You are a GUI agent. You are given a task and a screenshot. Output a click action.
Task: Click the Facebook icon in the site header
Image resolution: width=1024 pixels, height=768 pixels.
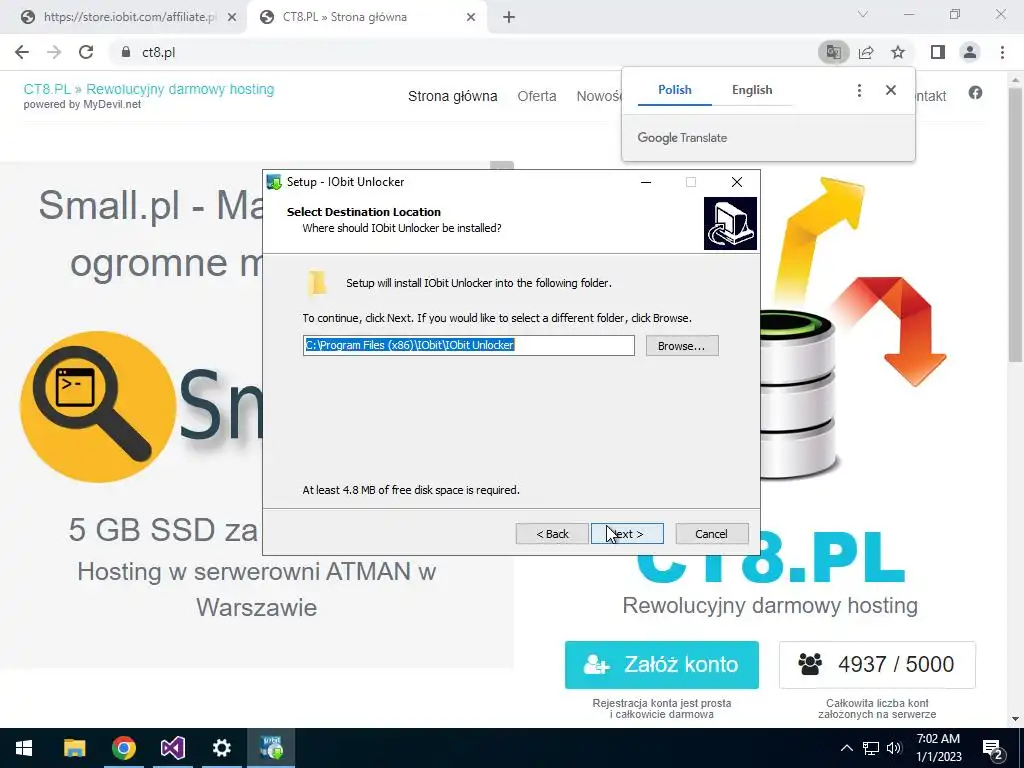[x=975, y=93]
